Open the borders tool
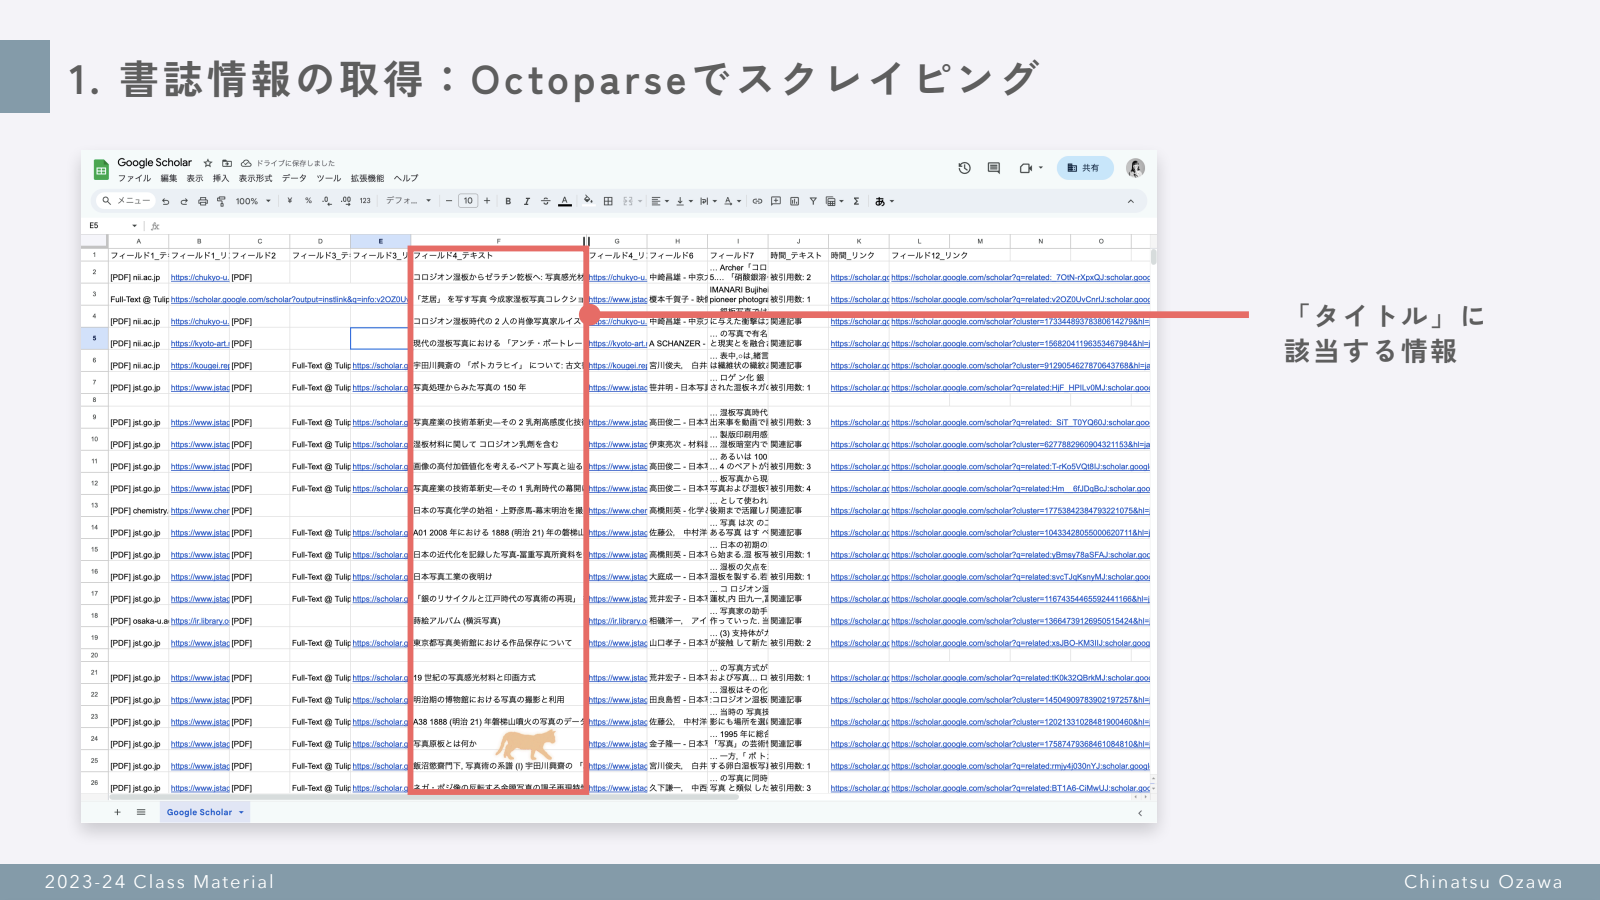This screenshot has width=1600, height=900. 608,201
